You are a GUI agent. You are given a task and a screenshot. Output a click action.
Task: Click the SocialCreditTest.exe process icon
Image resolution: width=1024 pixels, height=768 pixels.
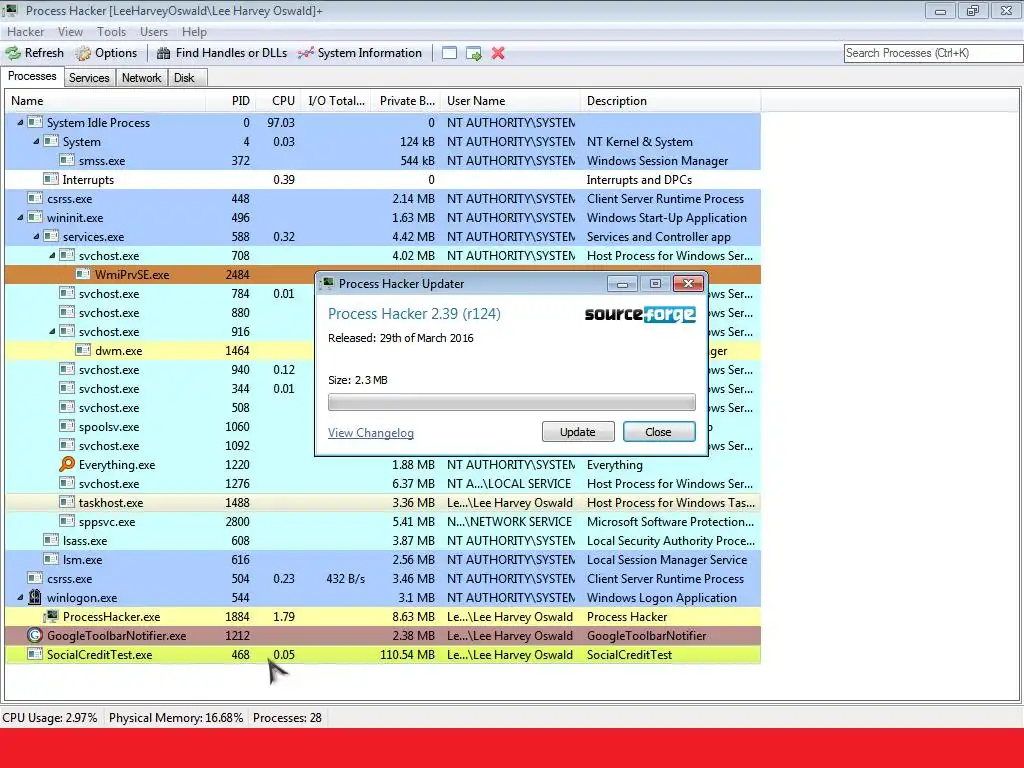[x=35, y=654]
